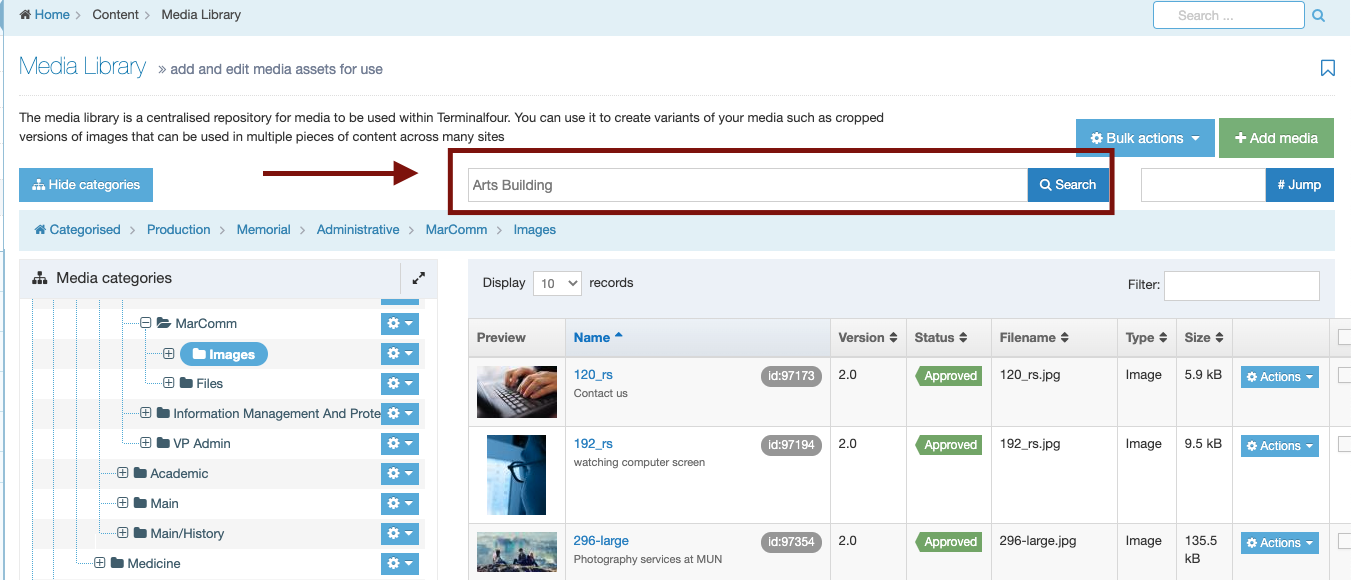Expand the Information Management And Protection node
1351x580 pixels.
(x=146, y=413)
